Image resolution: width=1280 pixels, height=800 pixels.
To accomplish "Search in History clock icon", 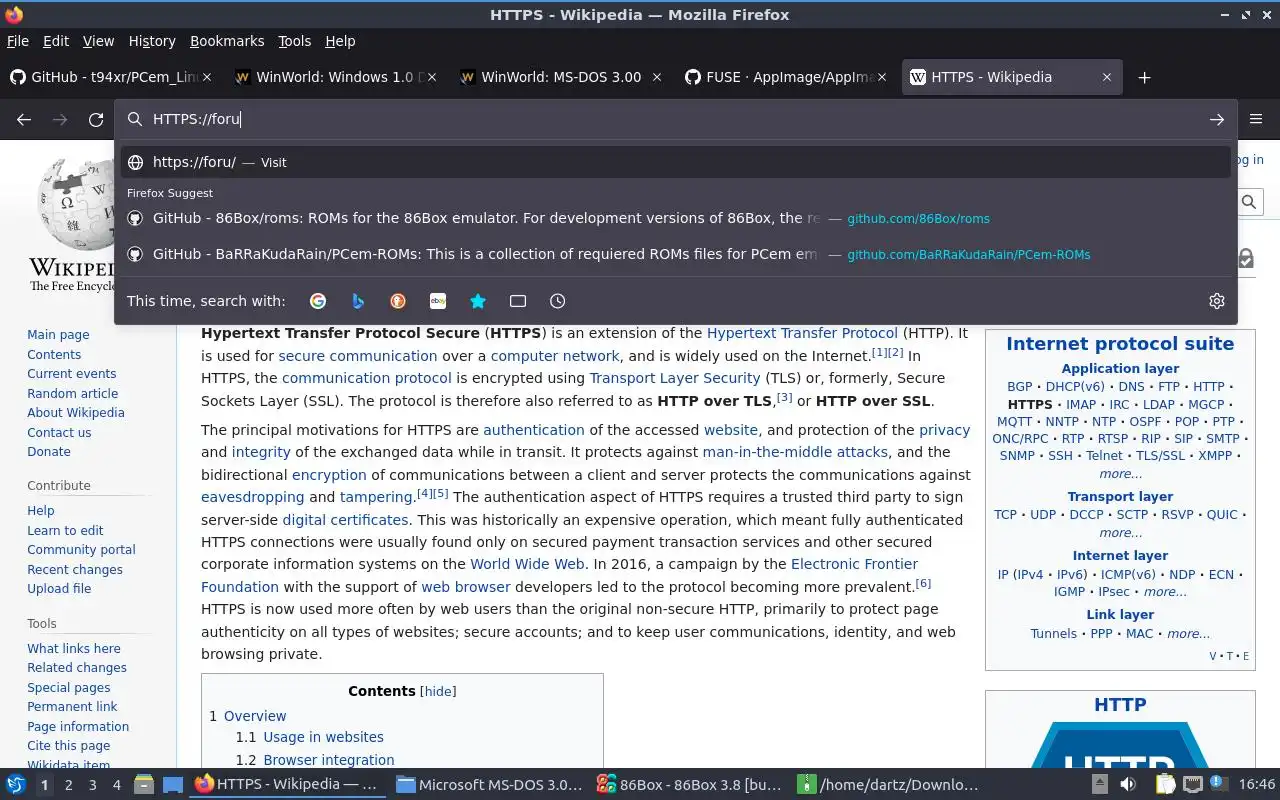I will coord(558,301).
